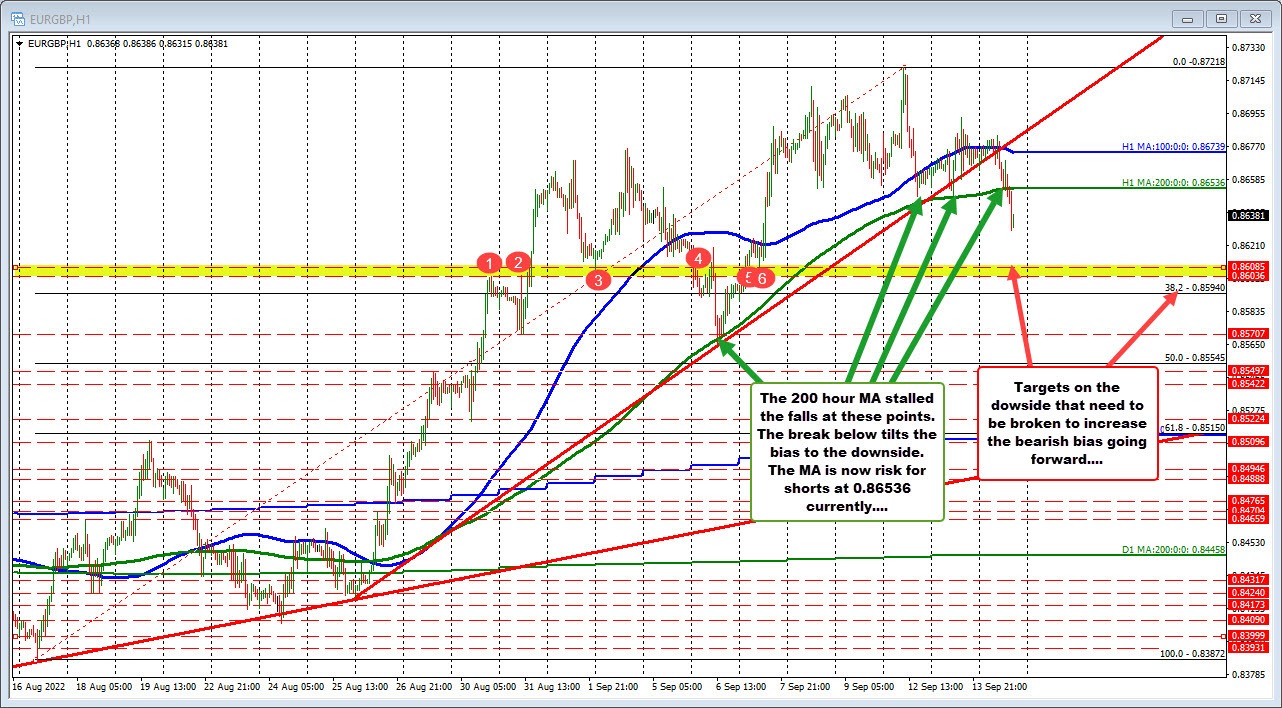Click the 0.87330 price scale value

point(1249,47)
